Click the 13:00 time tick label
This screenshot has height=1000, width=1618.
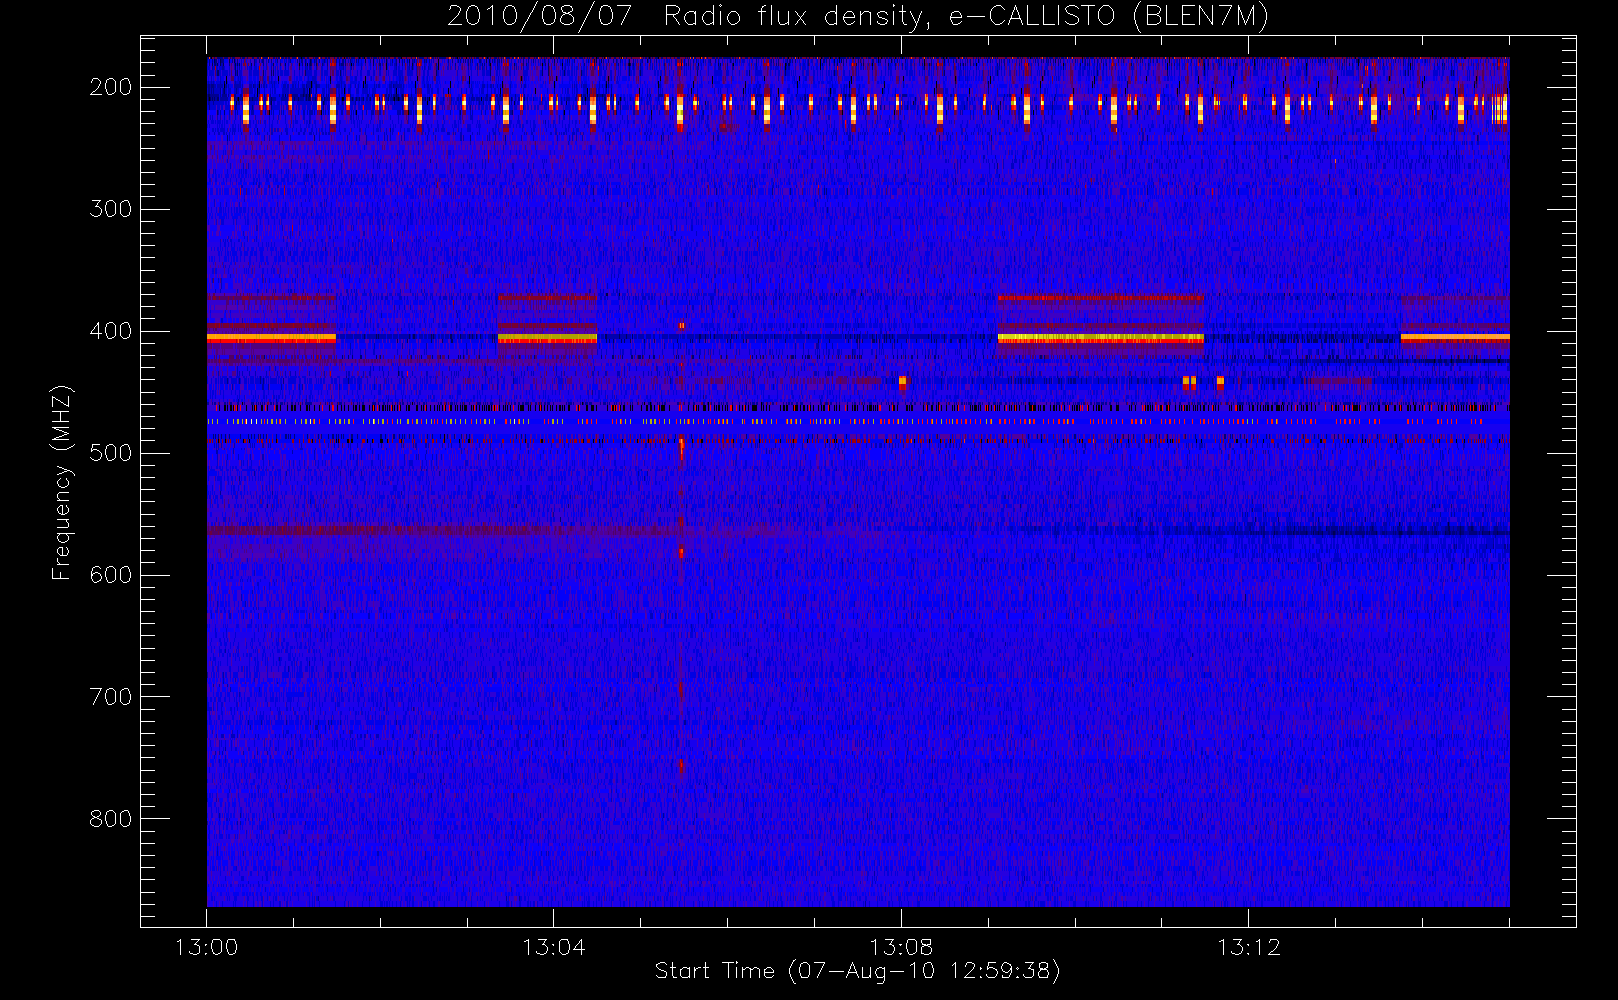[206, 947]
